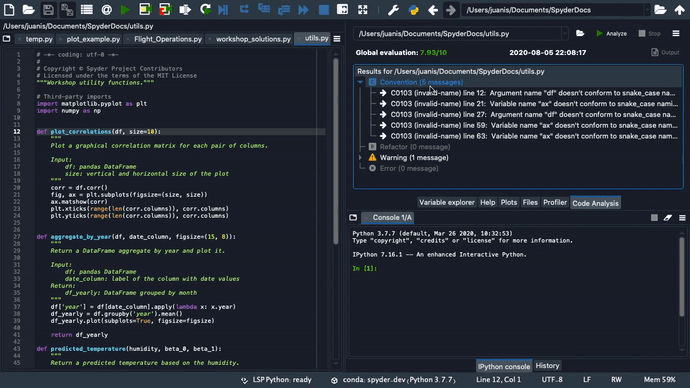
Task: Switch to plot_example.py tab
Action: tap(93, 39)
